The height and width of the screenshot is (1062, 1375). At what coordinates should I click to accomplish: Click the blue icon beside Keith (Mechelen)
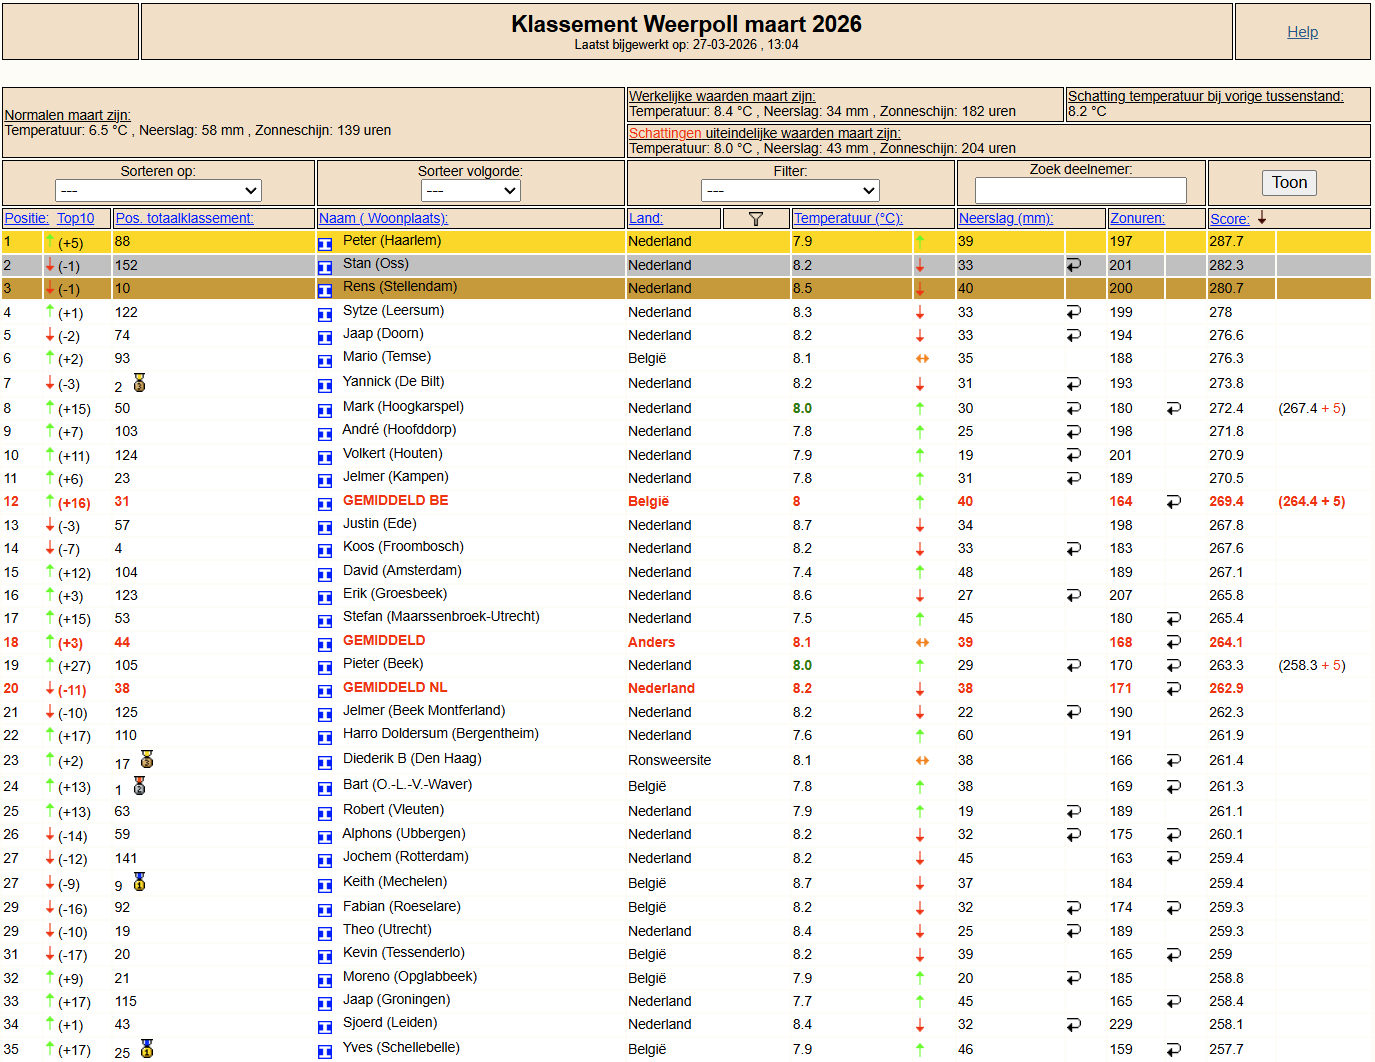325,885
